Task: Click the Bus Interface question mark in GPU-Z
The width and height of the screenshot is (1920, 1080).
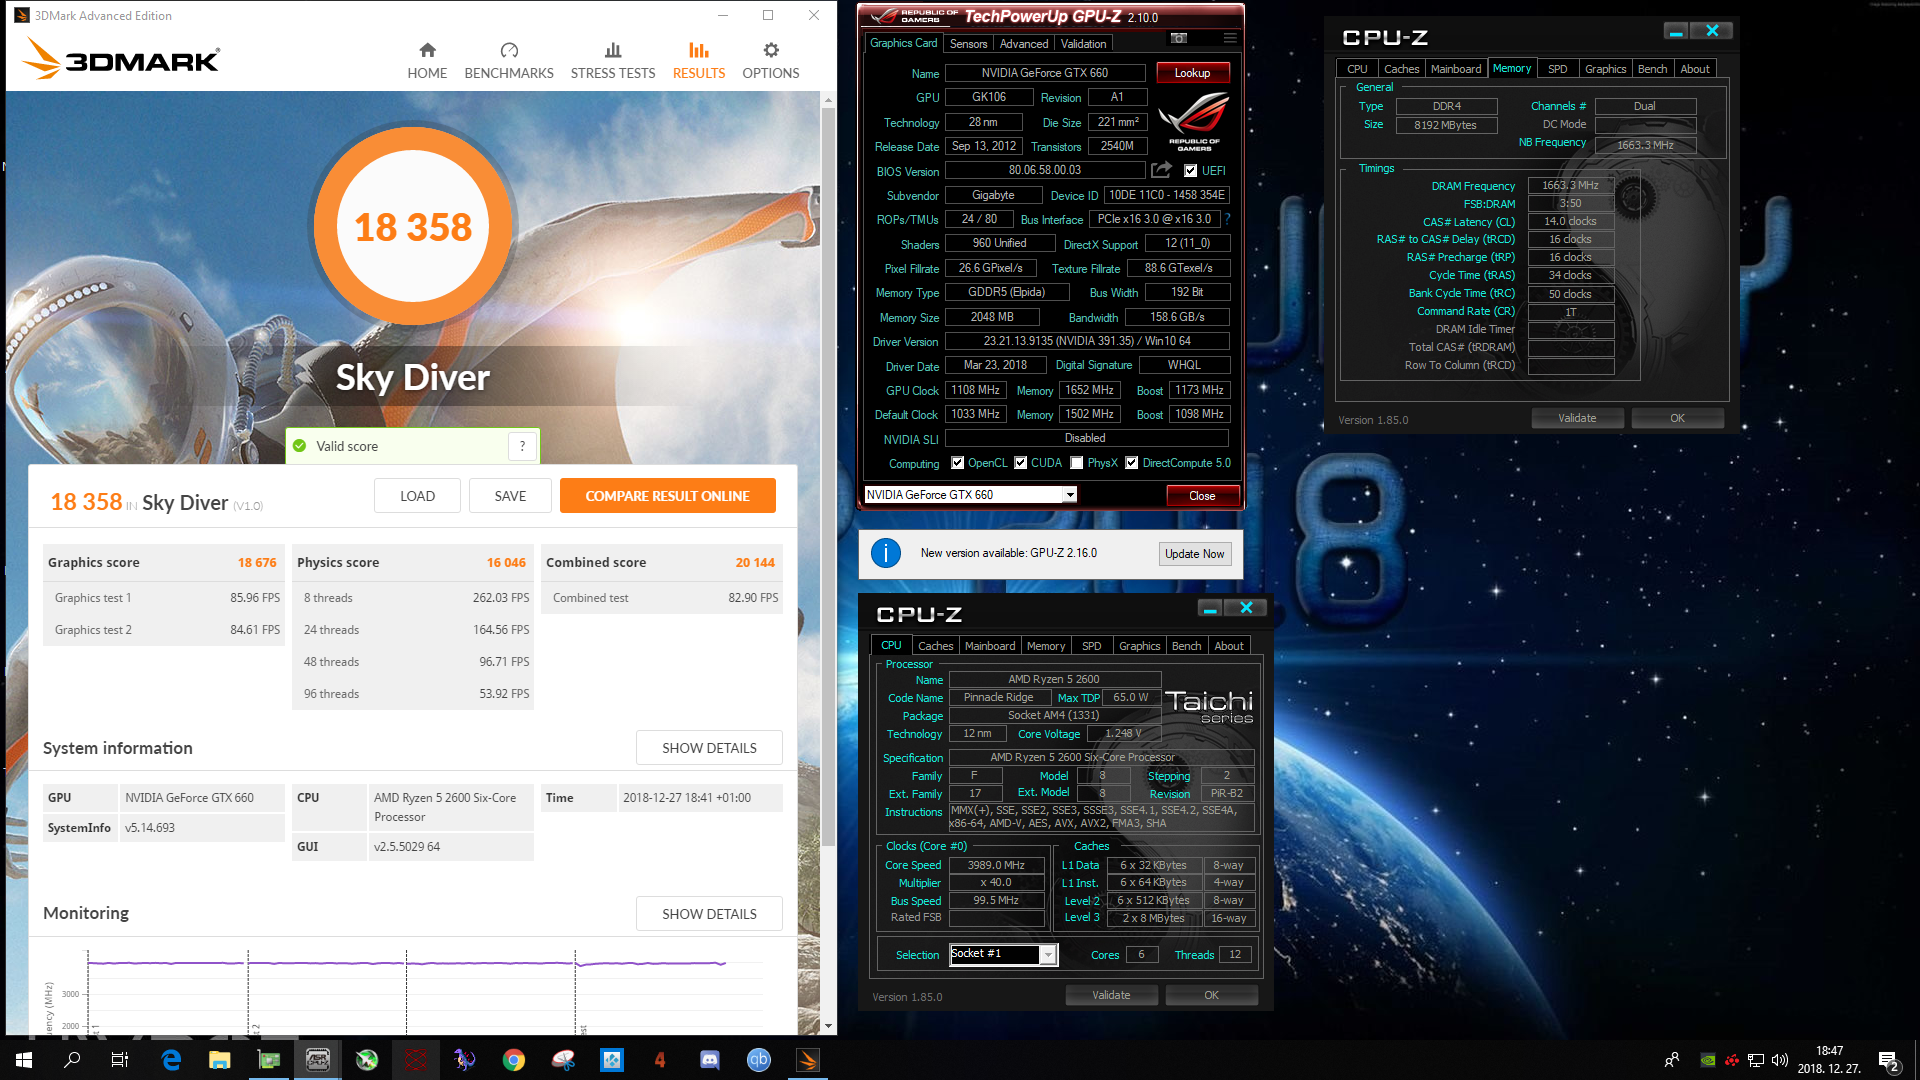Action: (x=1227, y=219)
